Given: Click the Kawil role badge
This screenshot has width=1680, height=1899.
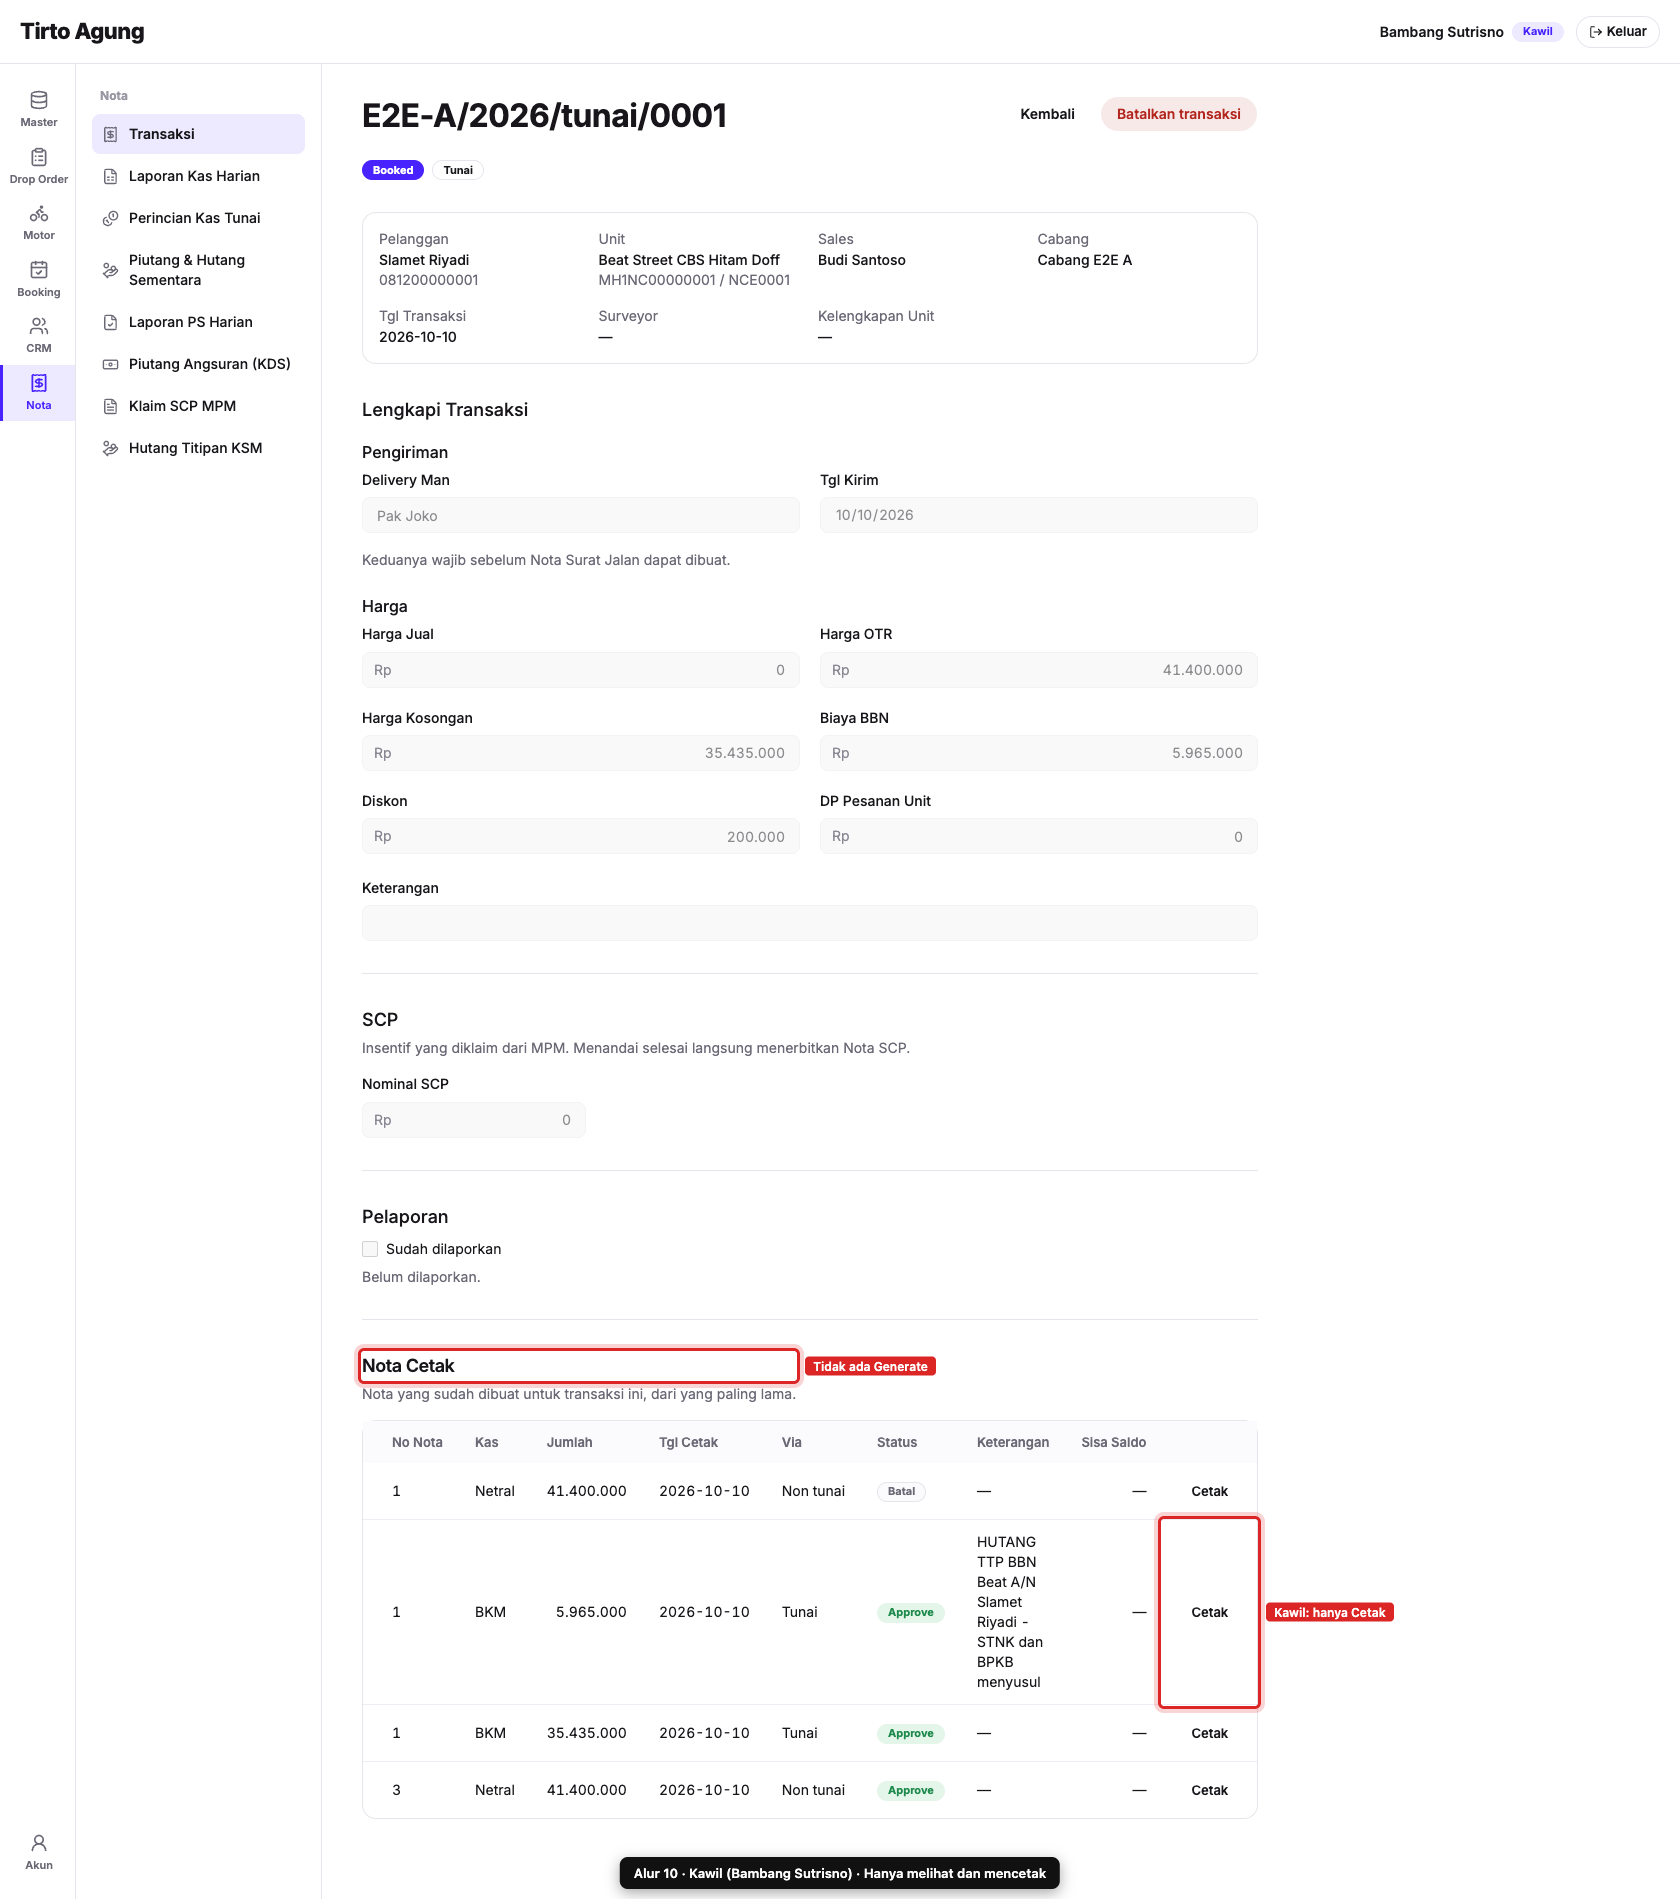Looking at the screenshot, I should pyautogui.click(x=1537, y=32).
